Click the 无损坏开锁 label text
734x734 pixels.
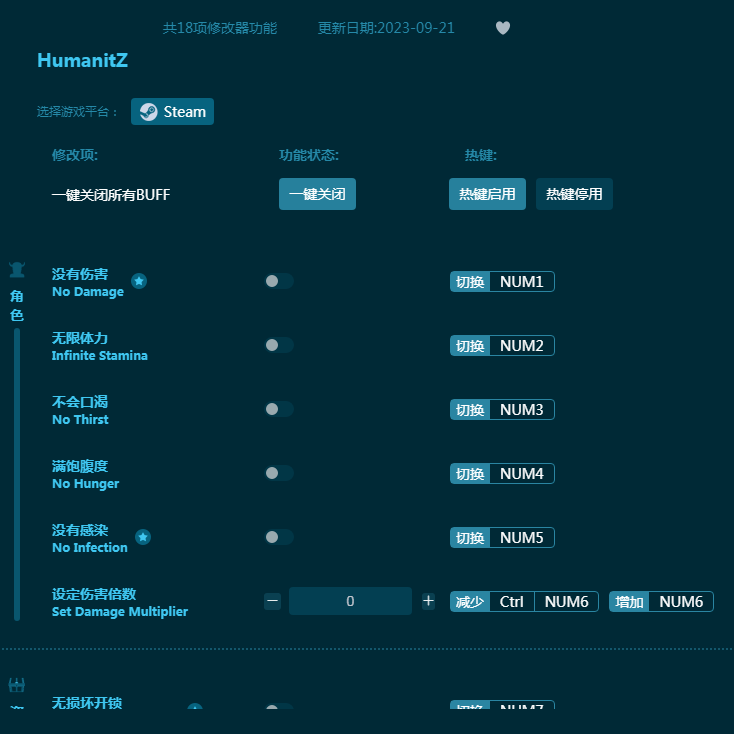pyautogui.click(x=87, y=702)
